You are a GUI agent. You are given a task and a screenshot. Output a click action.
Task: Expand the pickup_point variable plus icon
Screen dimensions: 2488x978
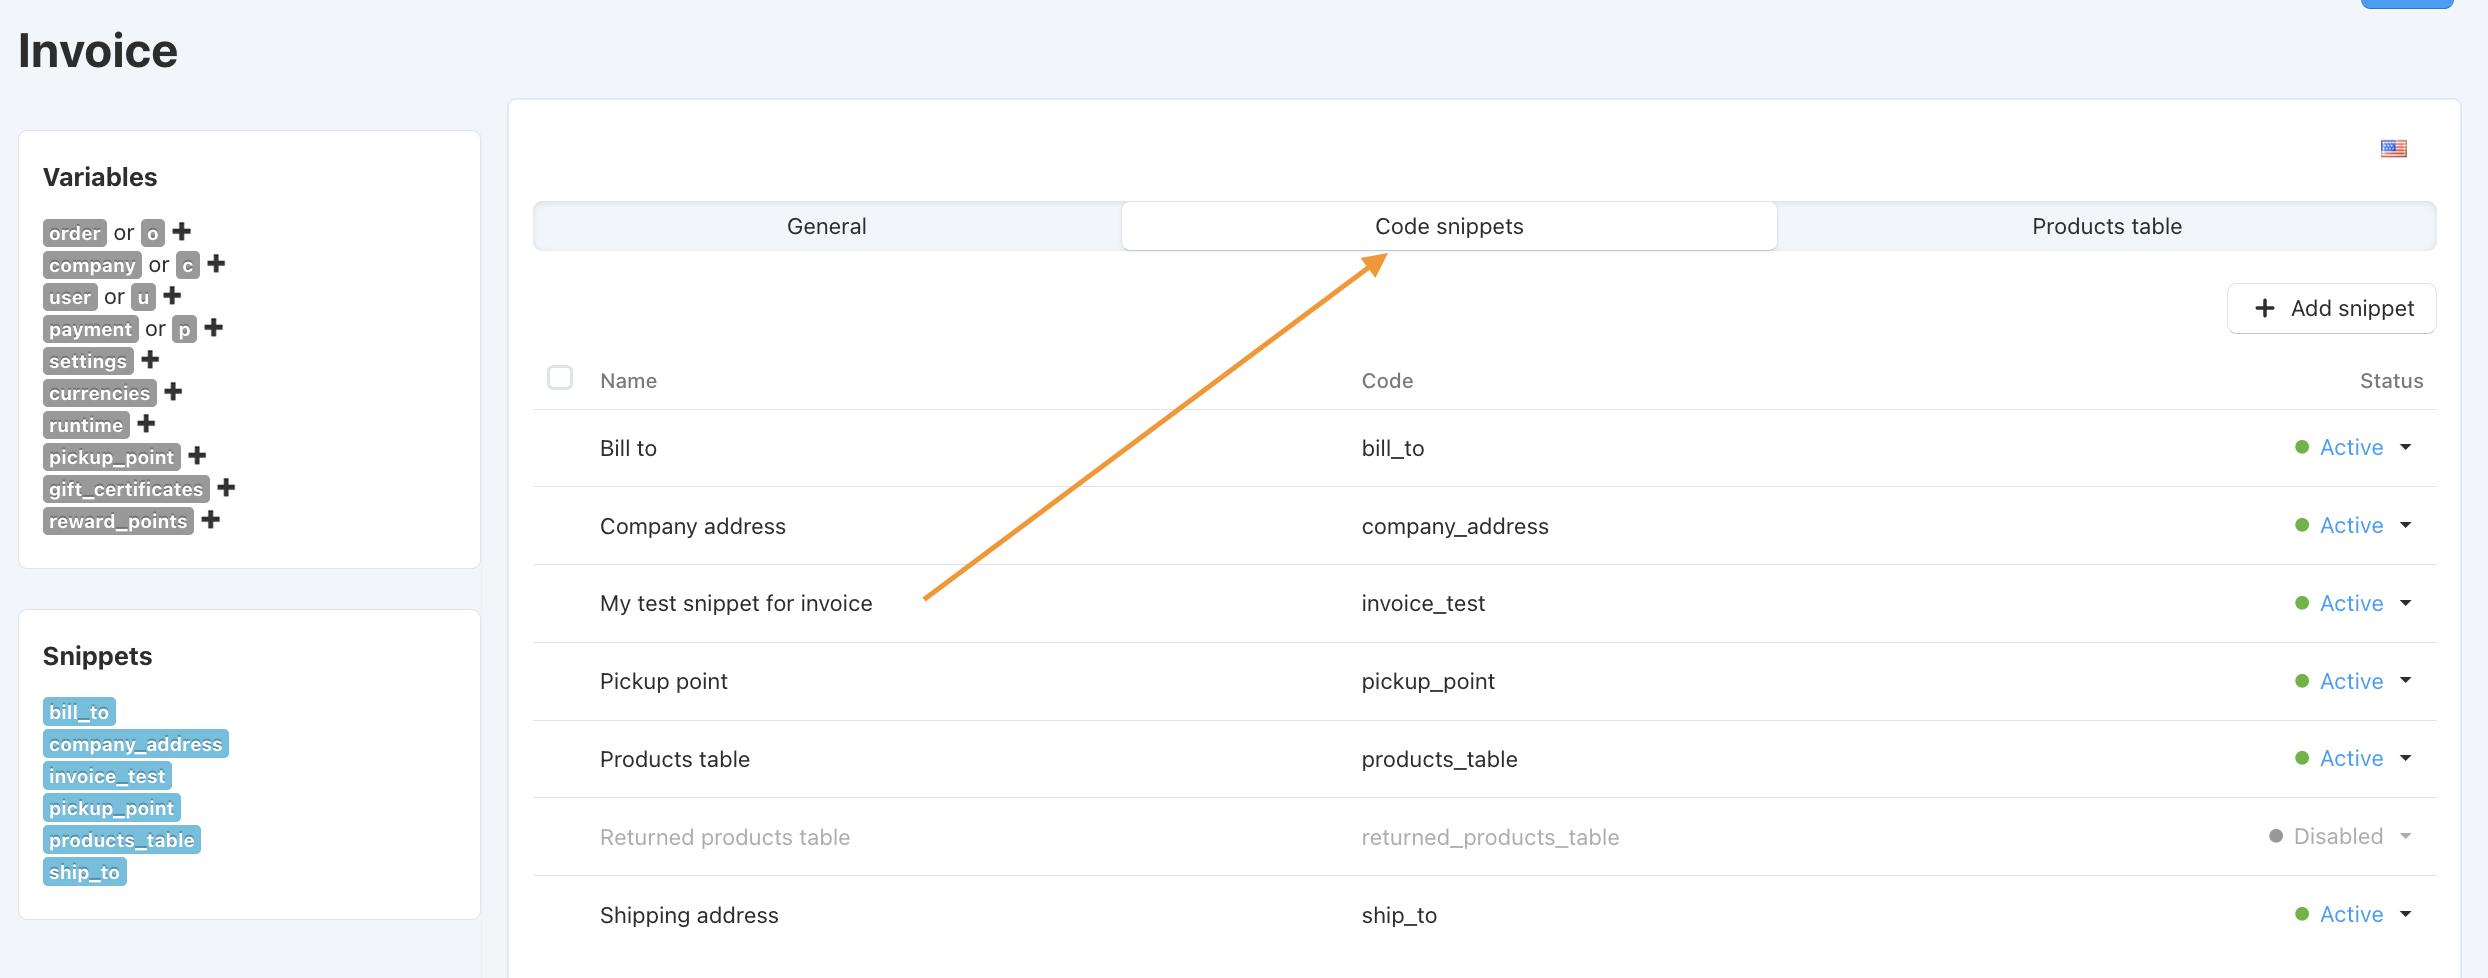point(197,456)
